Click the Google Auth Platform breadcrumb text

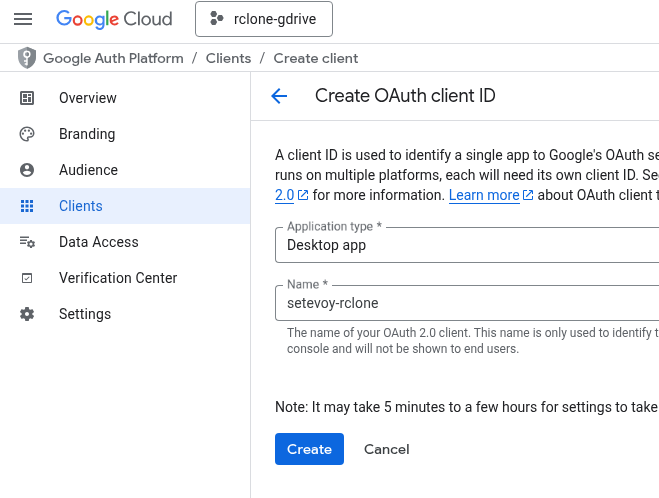coord(113,58)
